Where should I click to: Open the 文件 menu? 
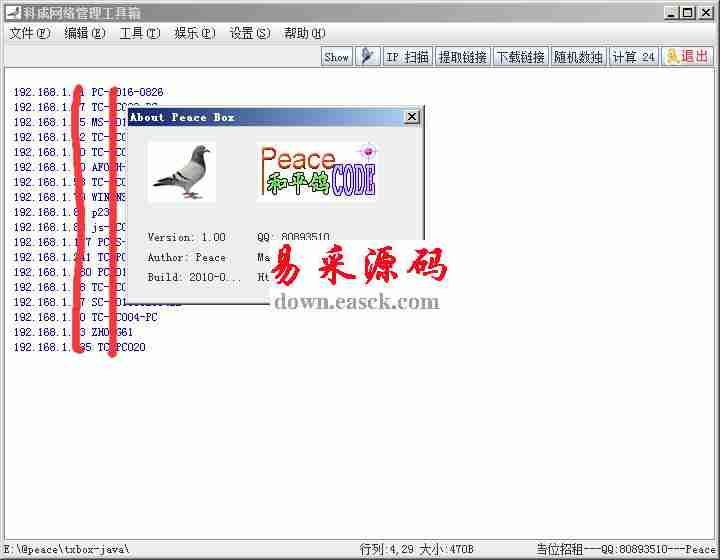click(x=29, y=33)
